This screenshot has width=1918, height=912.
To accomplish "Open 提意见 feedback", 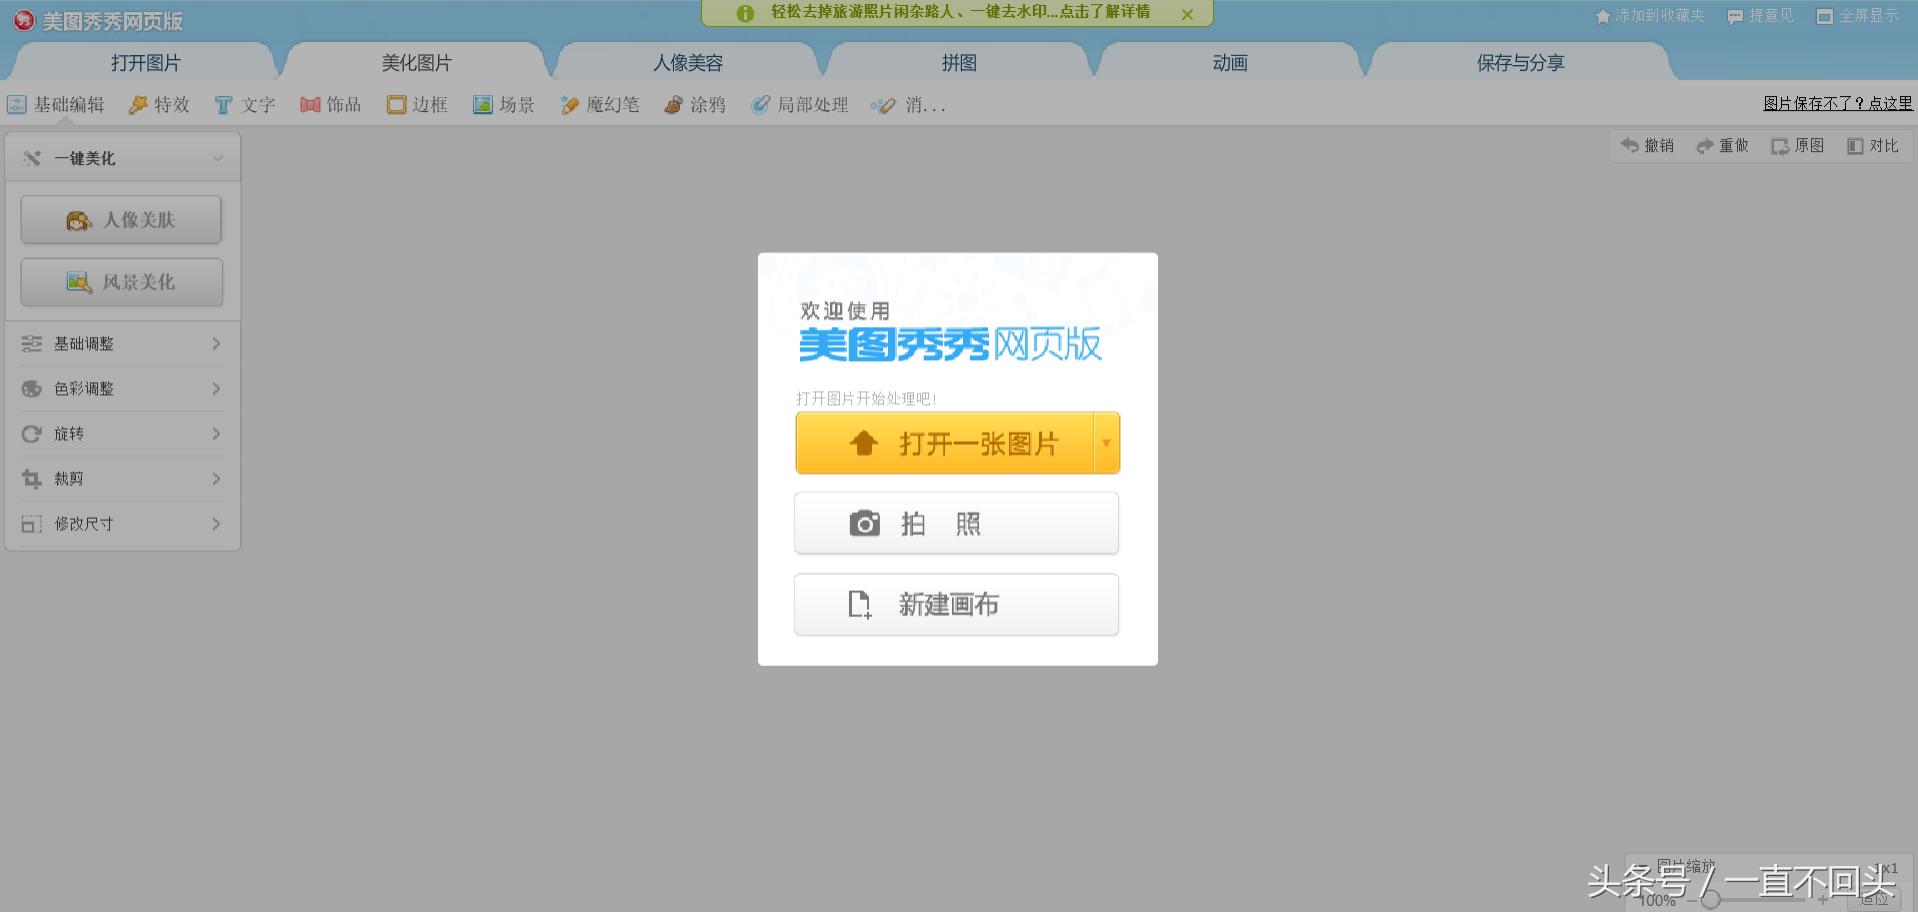I will (1761, 16).
